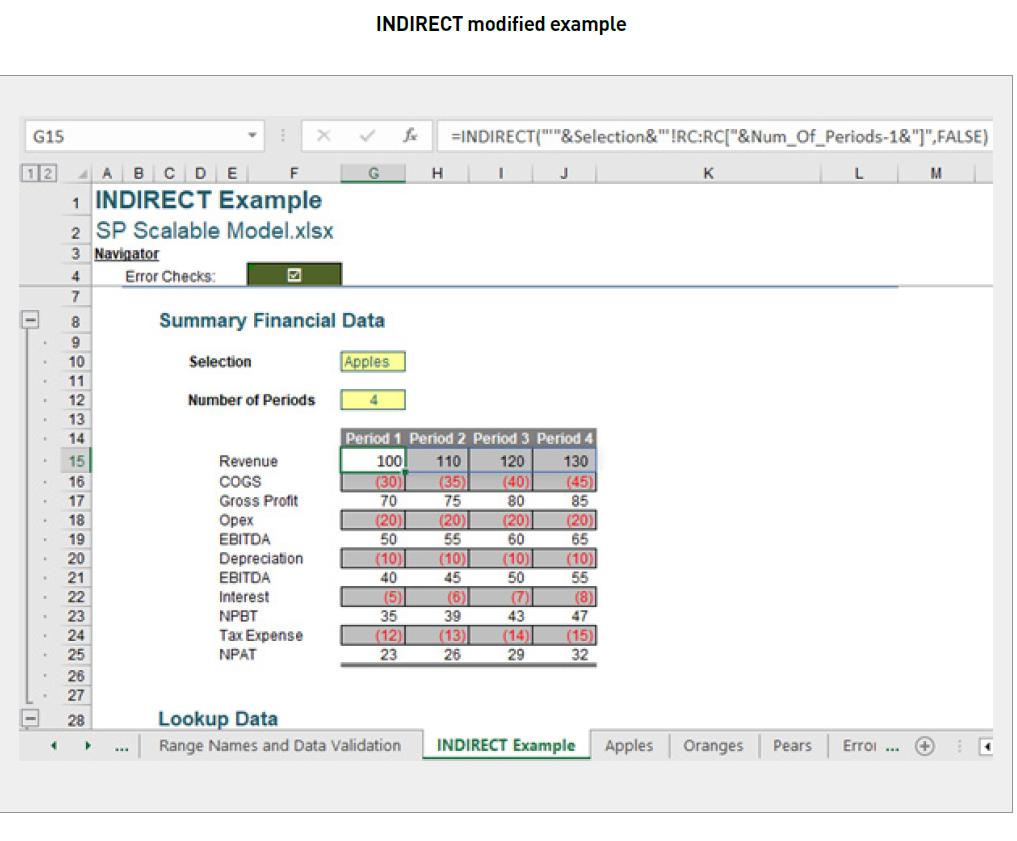Collapse the Summary Financial Data row group
The height and width of the screenshot is (841, 1017).
point(30,319)
